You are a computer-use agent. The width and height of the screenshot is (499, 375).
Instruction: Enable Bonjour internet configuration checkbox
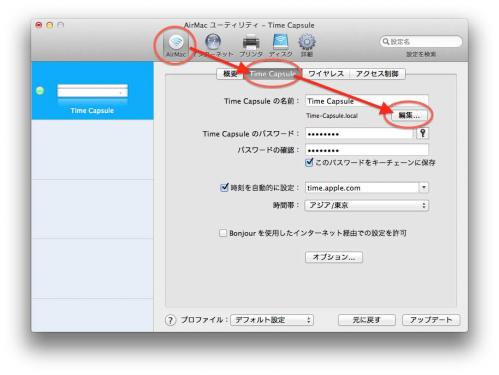click(223, 233)
